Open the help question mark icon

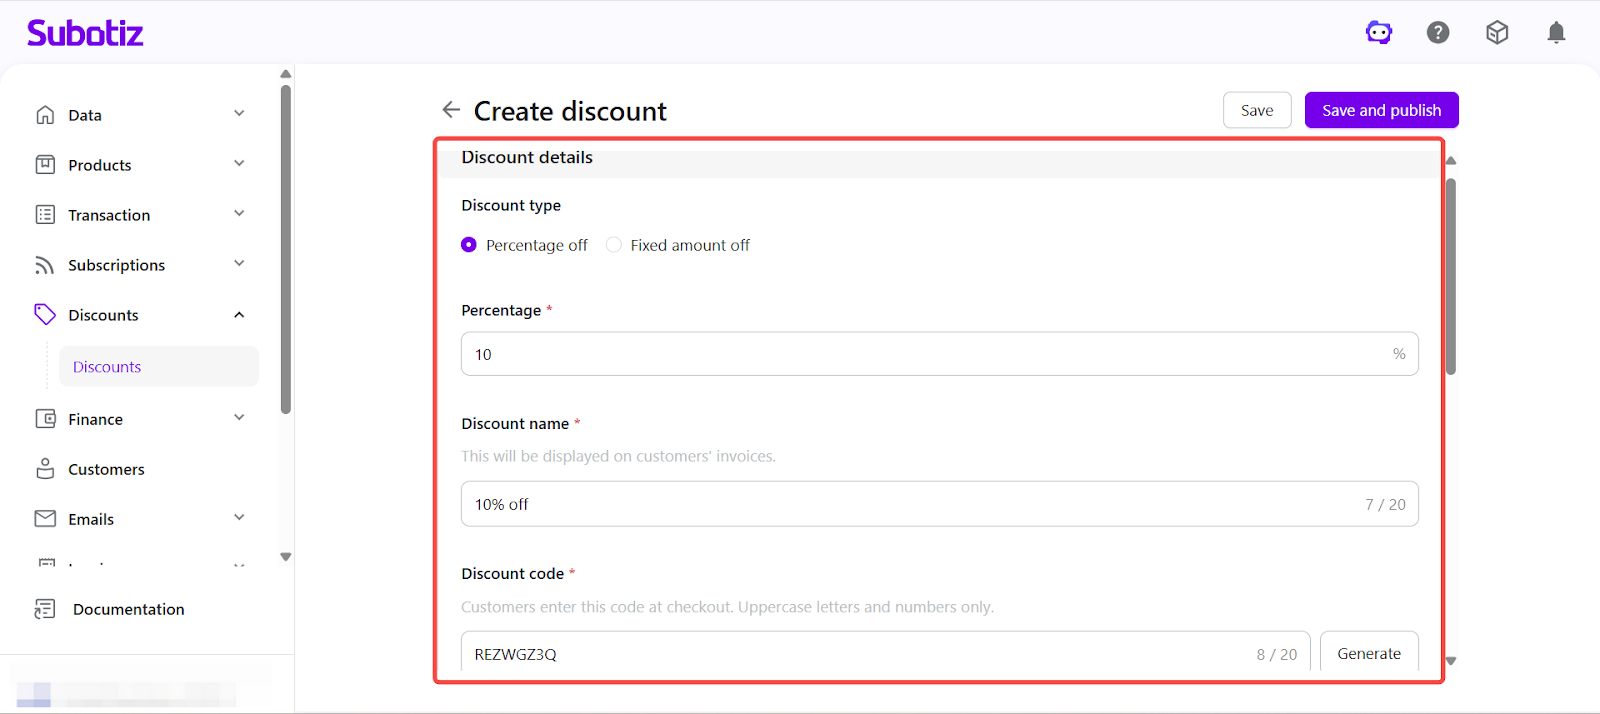tap(1438, 33)
